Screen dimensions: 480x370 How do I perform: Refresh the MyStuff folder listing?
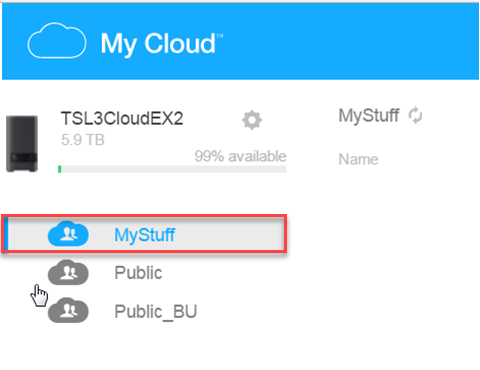[415, 115]
